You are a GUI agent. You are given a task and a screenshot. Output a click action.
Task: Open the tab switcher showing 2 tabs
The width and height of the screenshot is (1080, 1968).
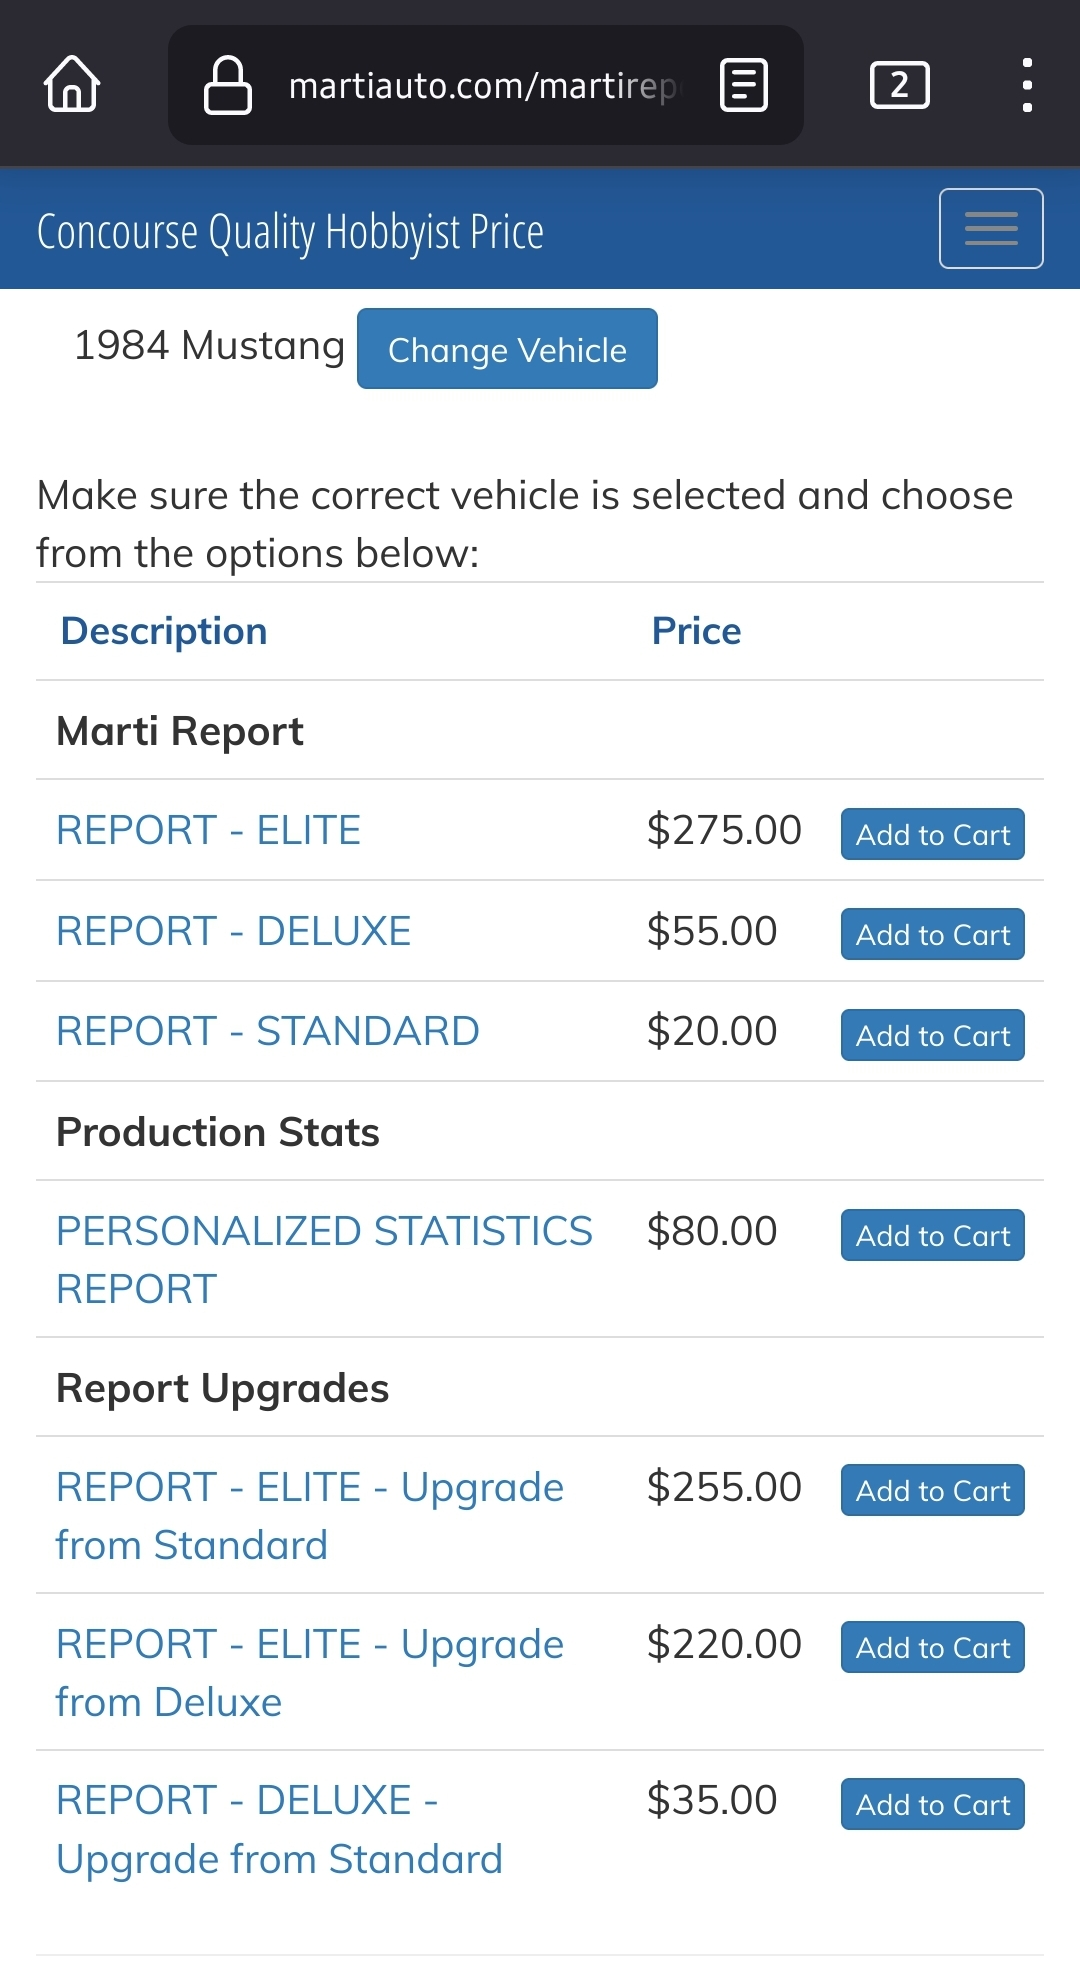click(900, 85)
